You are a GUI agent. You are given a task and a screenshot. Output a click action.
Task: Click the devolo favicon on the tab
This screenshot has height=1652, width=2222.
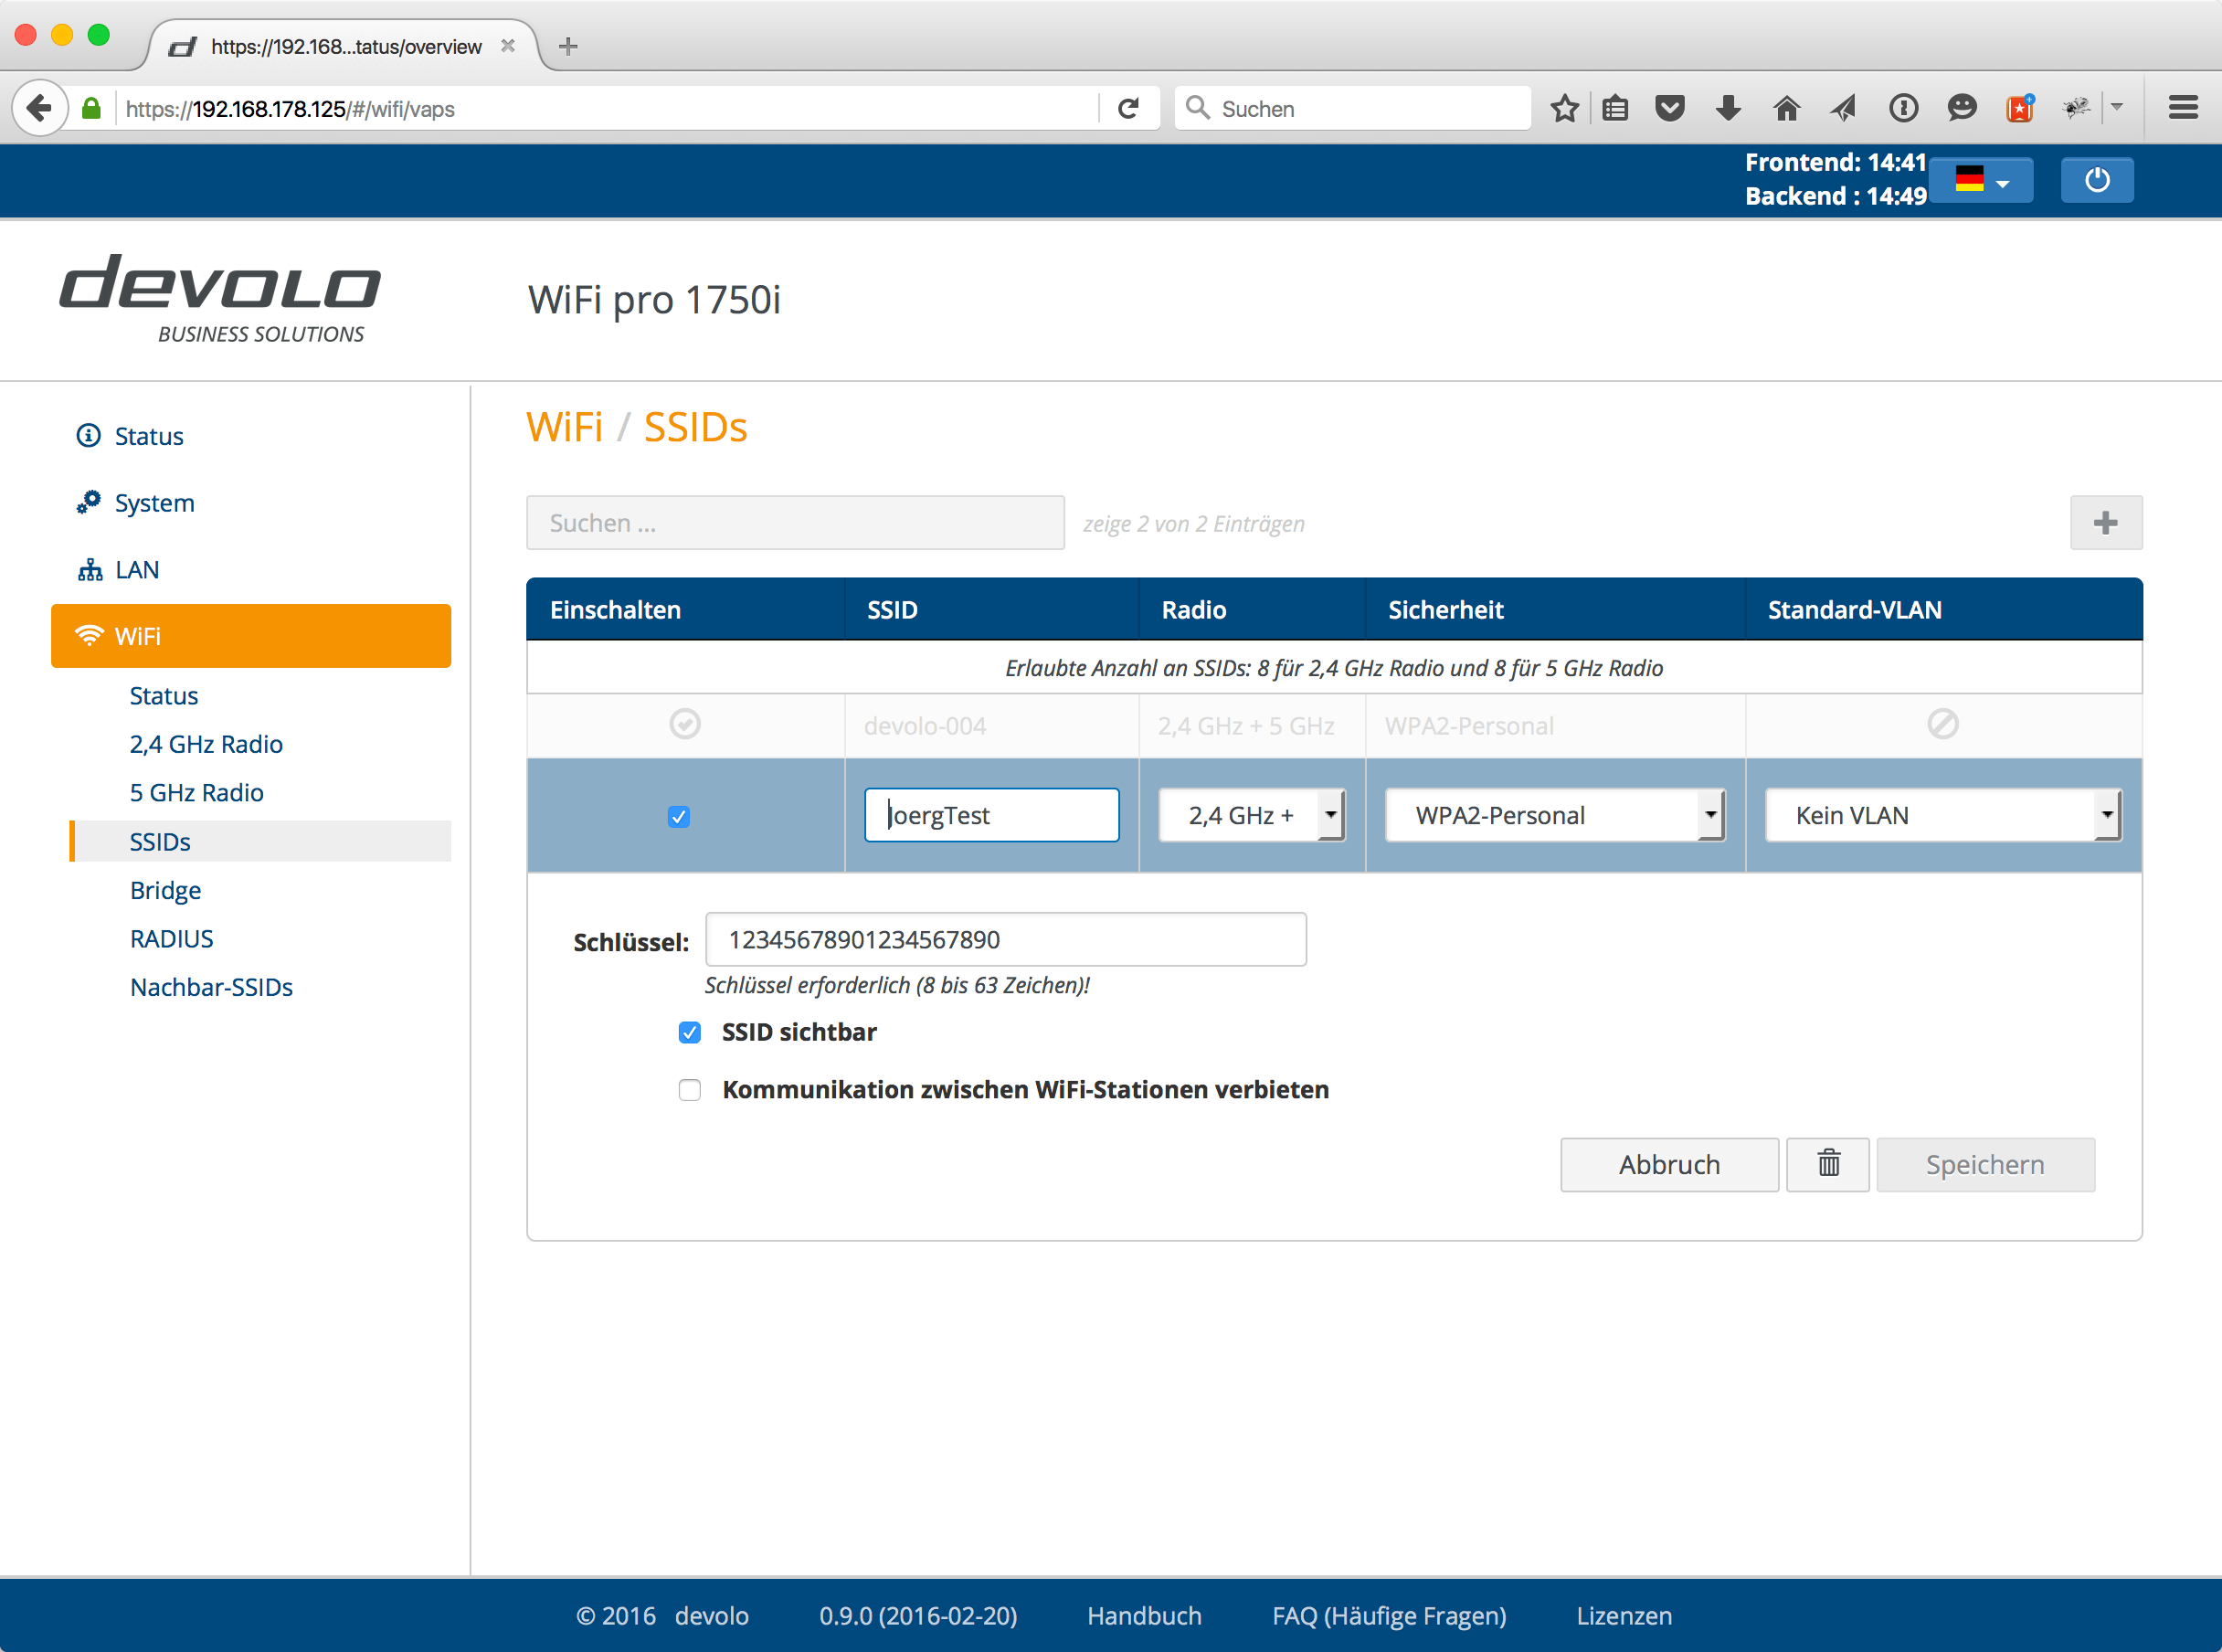pos(182,47)
